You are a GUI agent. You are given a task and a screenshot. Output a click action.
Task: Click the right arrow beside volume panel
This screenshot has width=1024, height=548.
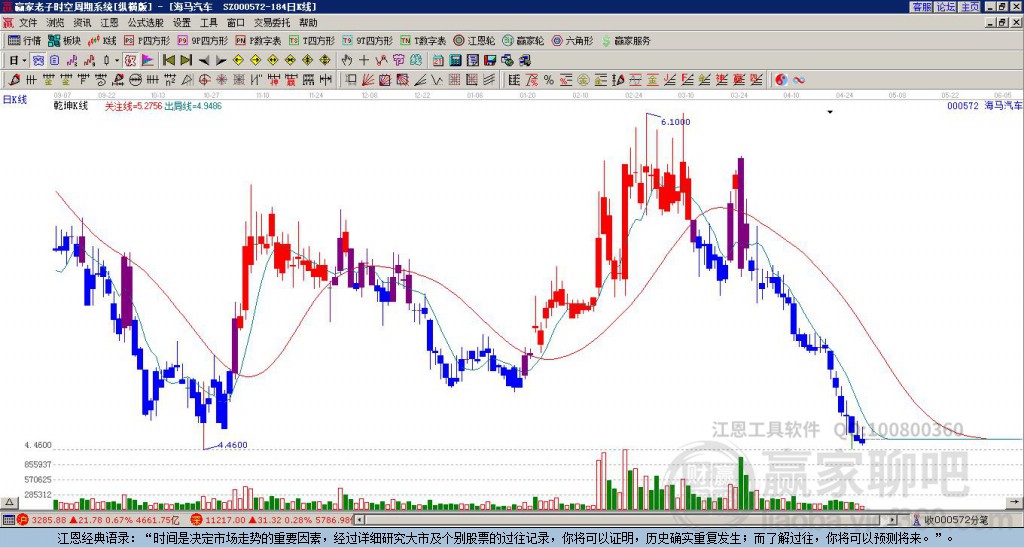[1016, 502]
